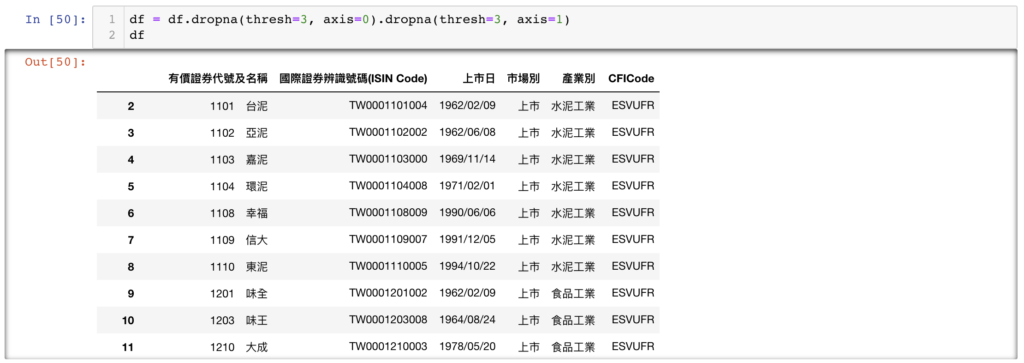Click the CFICode column header
This screenshot has height=363, width=1024.
click(631, 78)
